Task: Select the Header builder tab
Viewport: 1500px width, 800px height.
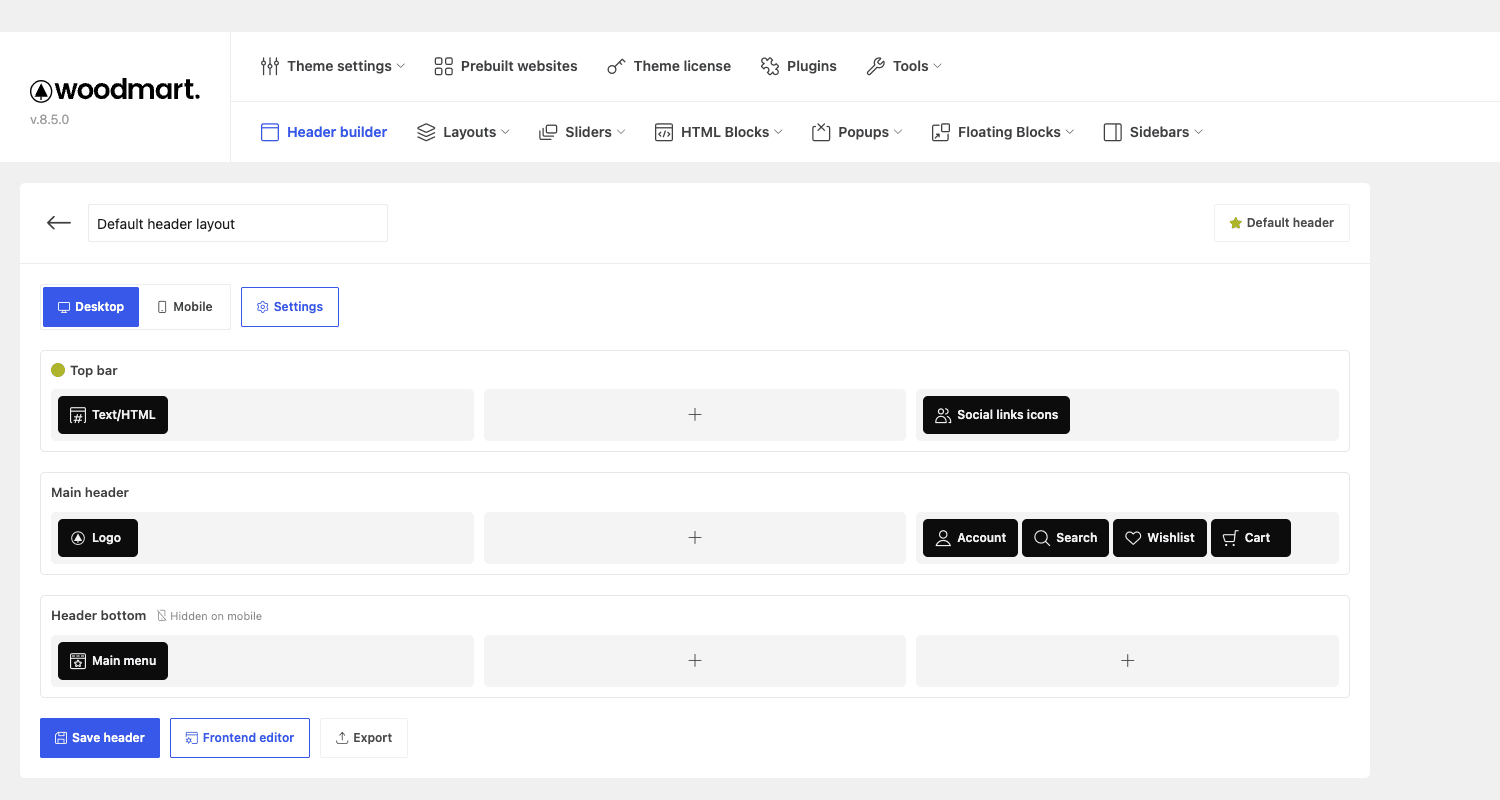Action: point(324,132)
